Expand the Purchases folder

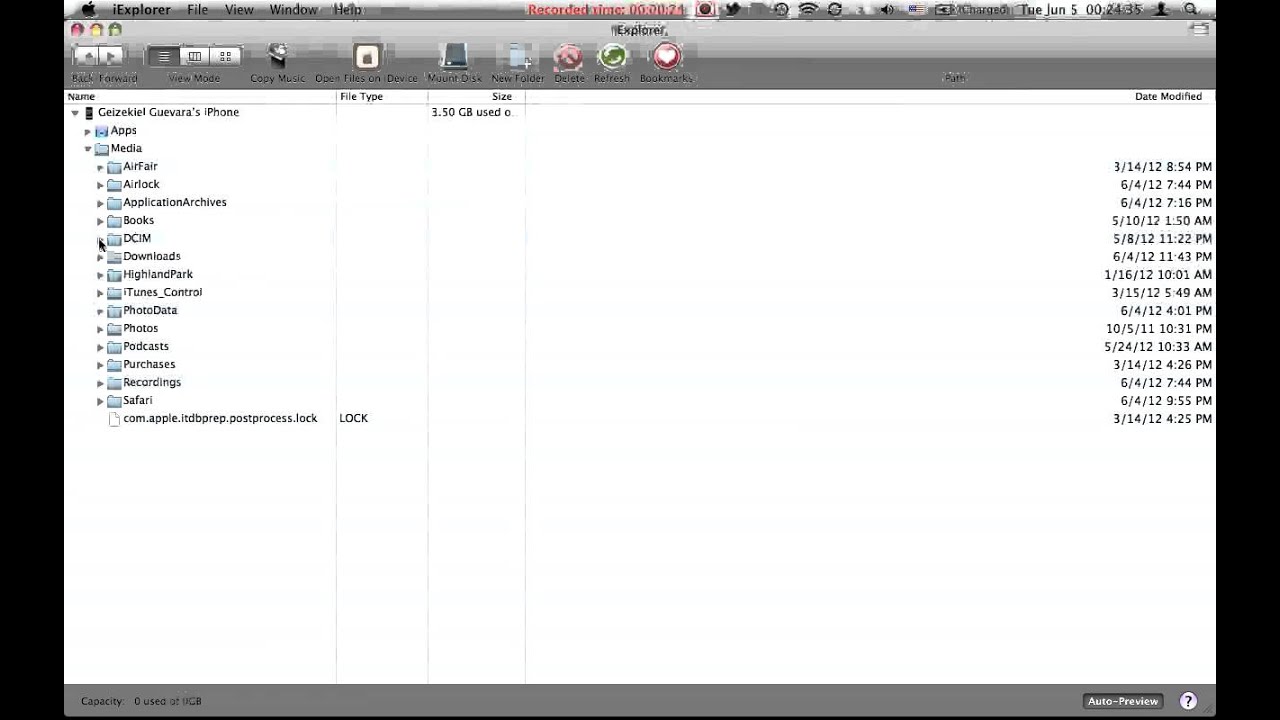(x=101, y=365)
